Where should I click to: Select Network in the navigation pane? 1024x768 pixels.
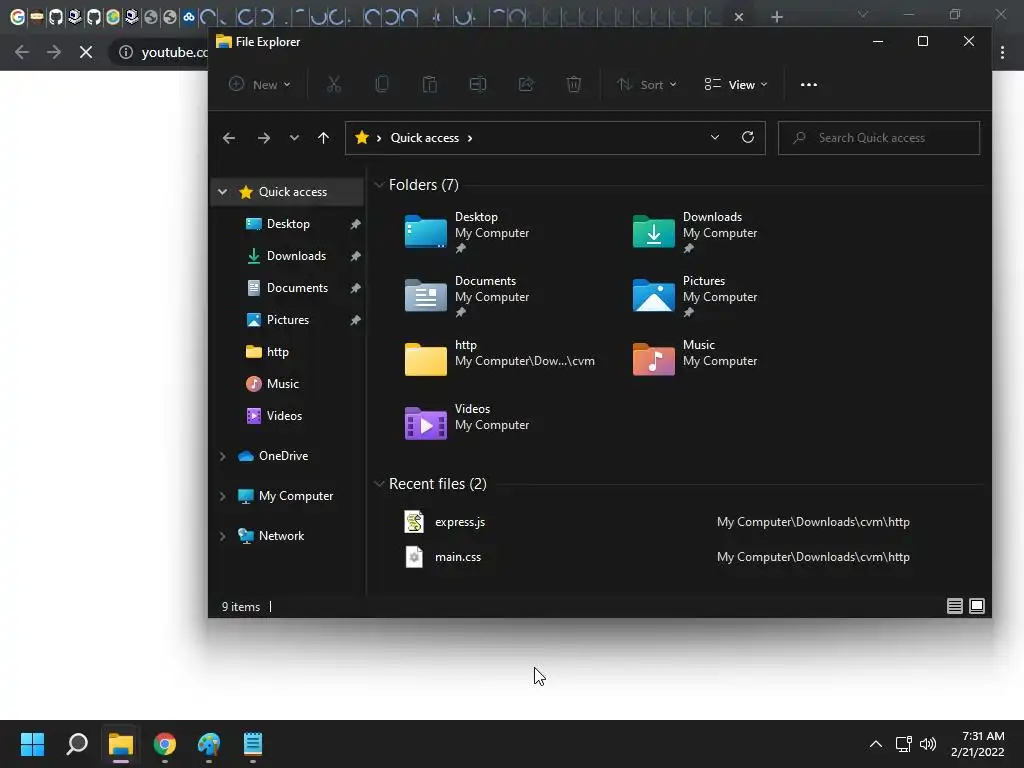281,536
